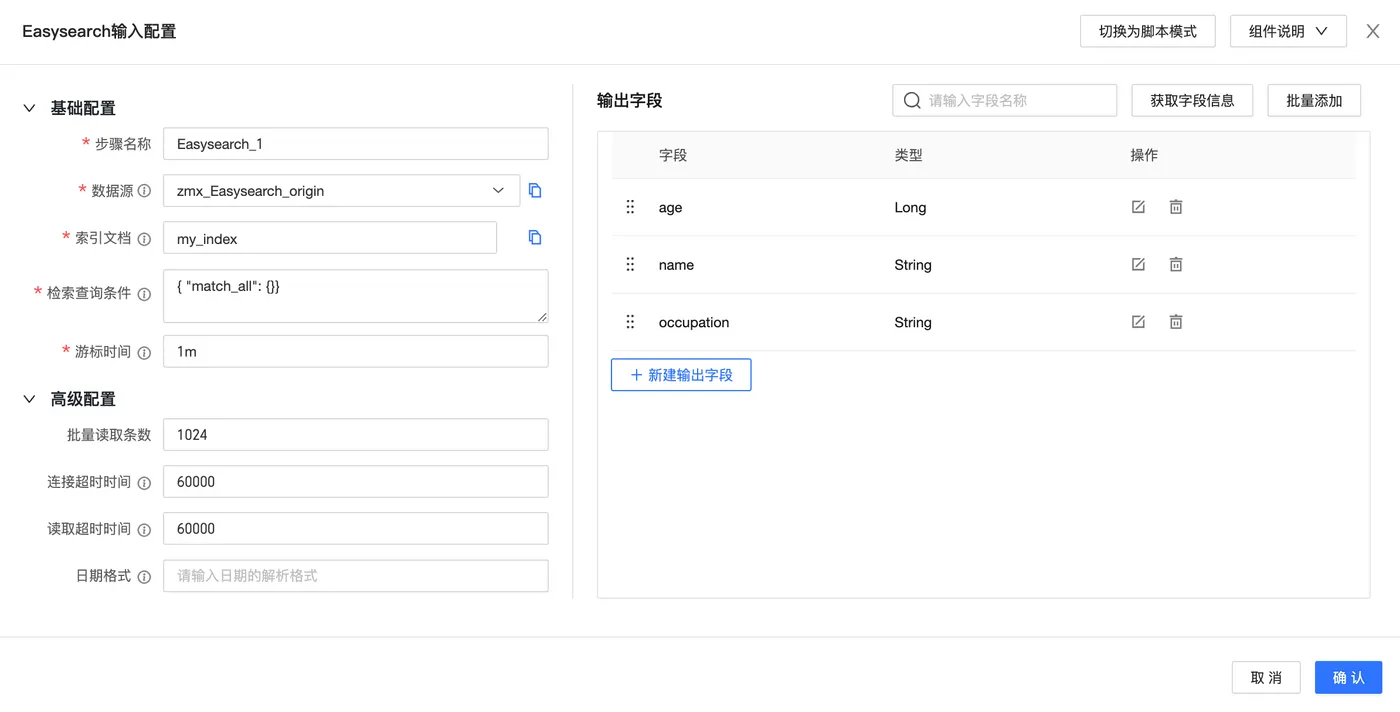
Task: Click edit icon for the age field
Action: 1138,207
